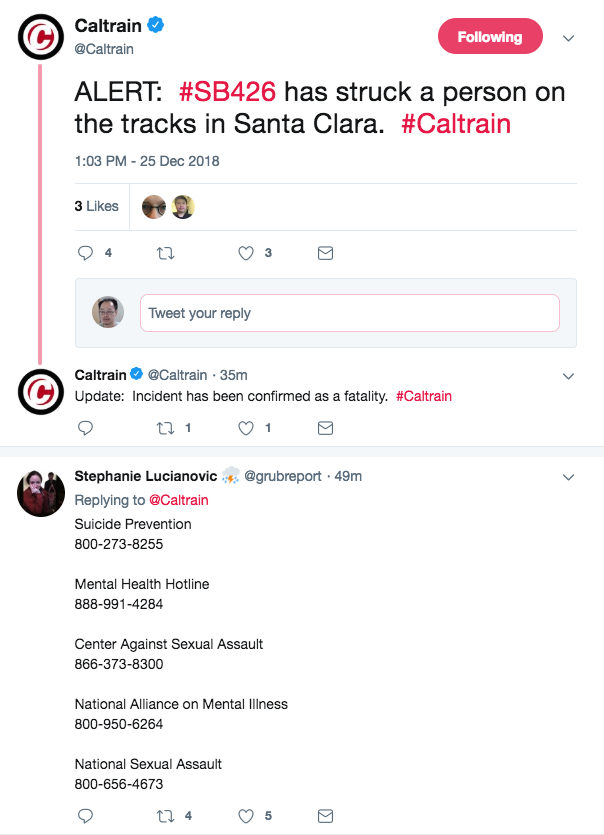Like the main SB426 alert tweet
604x835 pixels.
[x=246, y=254]
